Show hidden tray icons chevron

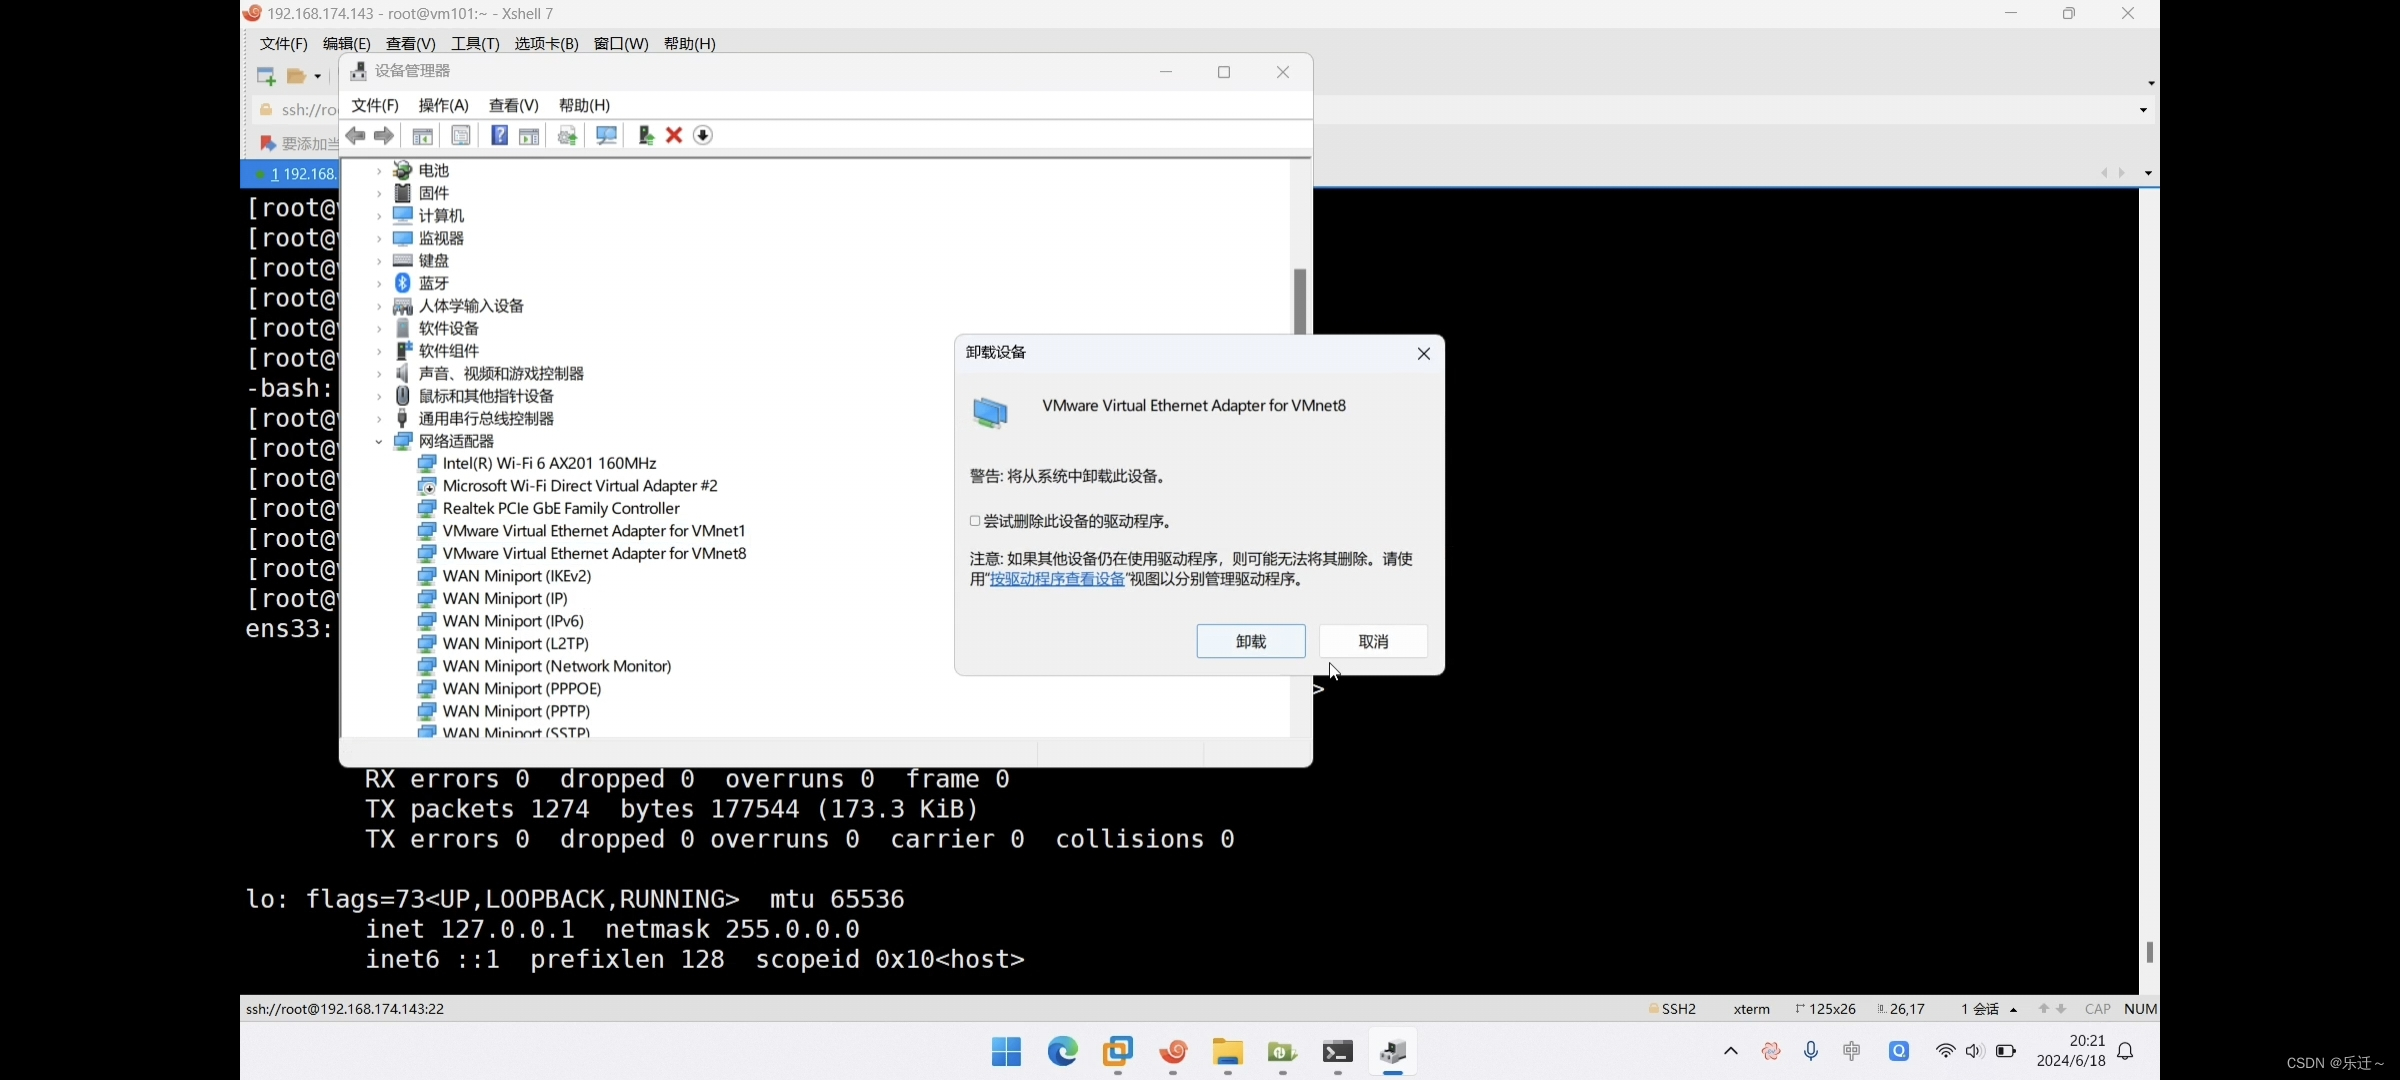pyautogui.click(x=1731, y=1052)
